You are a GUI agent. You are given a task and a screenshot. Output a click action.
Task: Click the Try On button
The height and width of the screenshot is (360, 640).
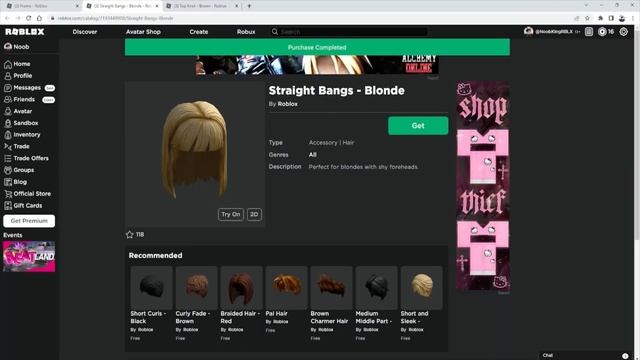point(231,214)
